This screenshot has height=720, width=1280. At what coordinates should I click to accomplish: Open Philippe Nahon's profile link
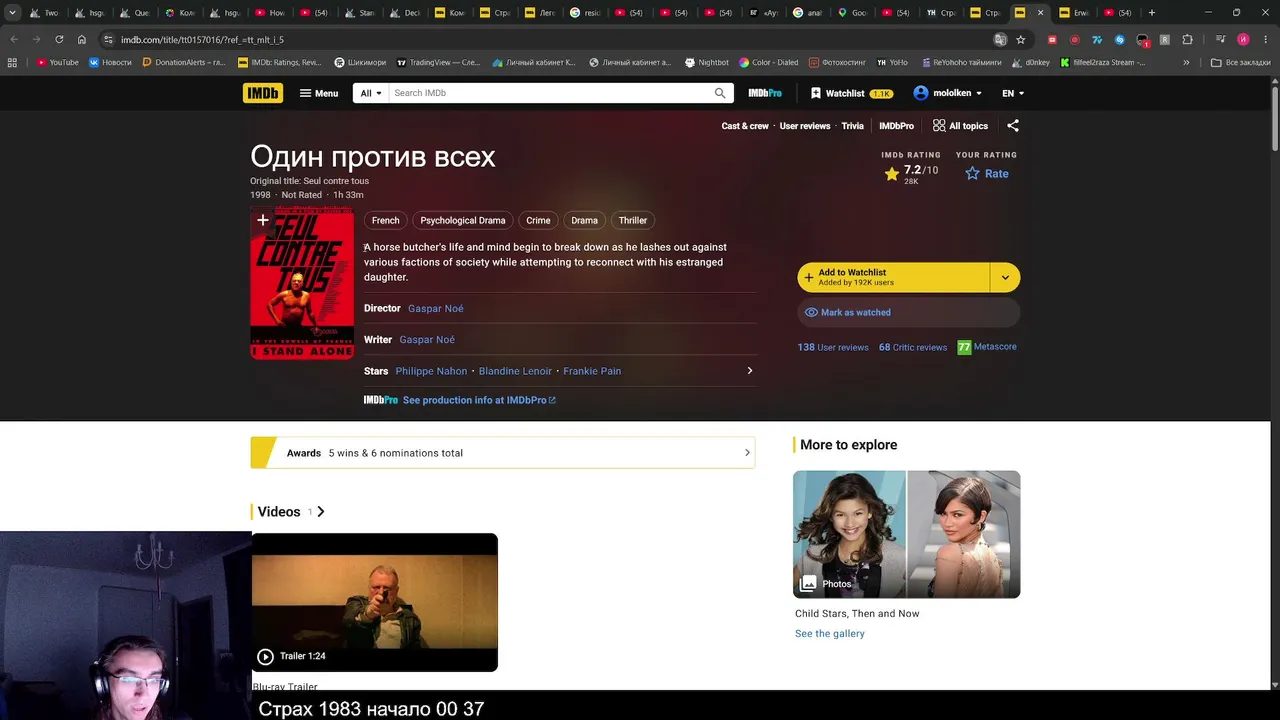point(431,371)
